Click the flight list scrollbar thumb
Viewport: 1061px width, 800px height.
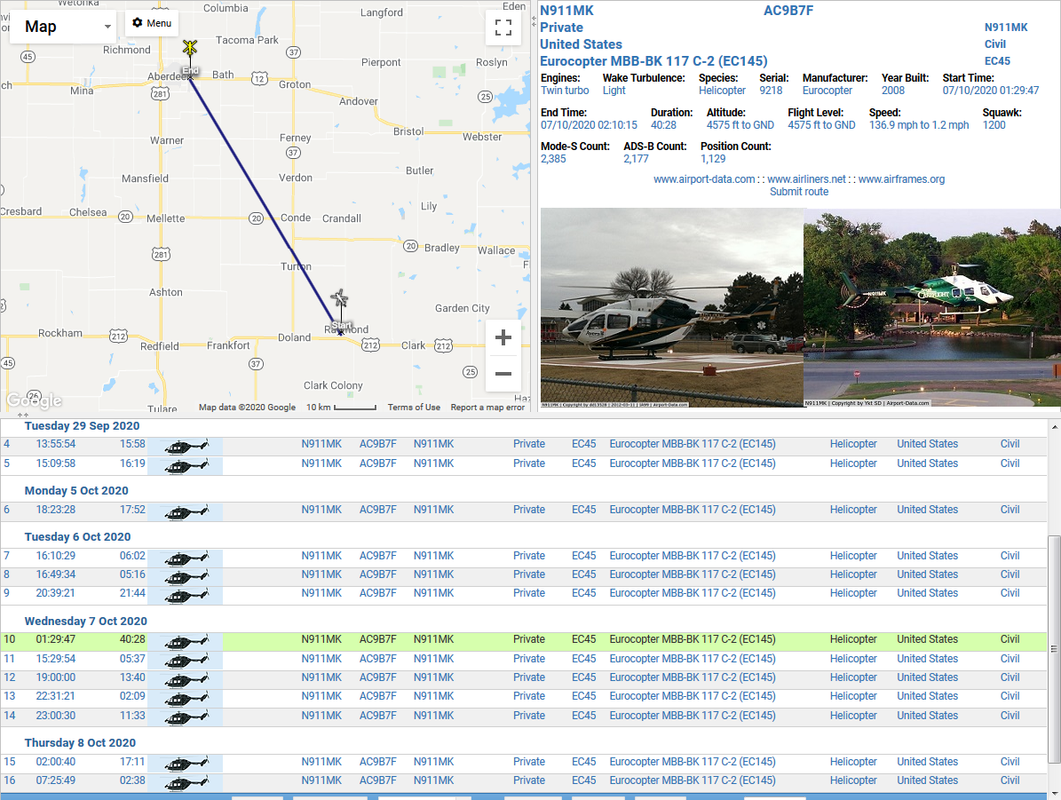(1054, 648)
